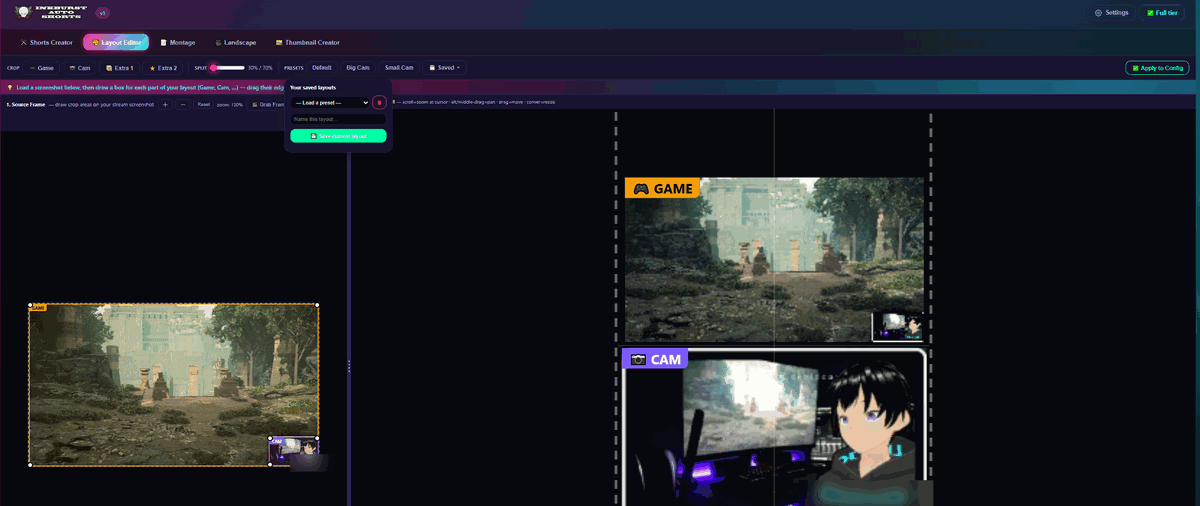The image size is (1200, 506).
Task: Select the Cam crop tool
Action: pos(80,68)
